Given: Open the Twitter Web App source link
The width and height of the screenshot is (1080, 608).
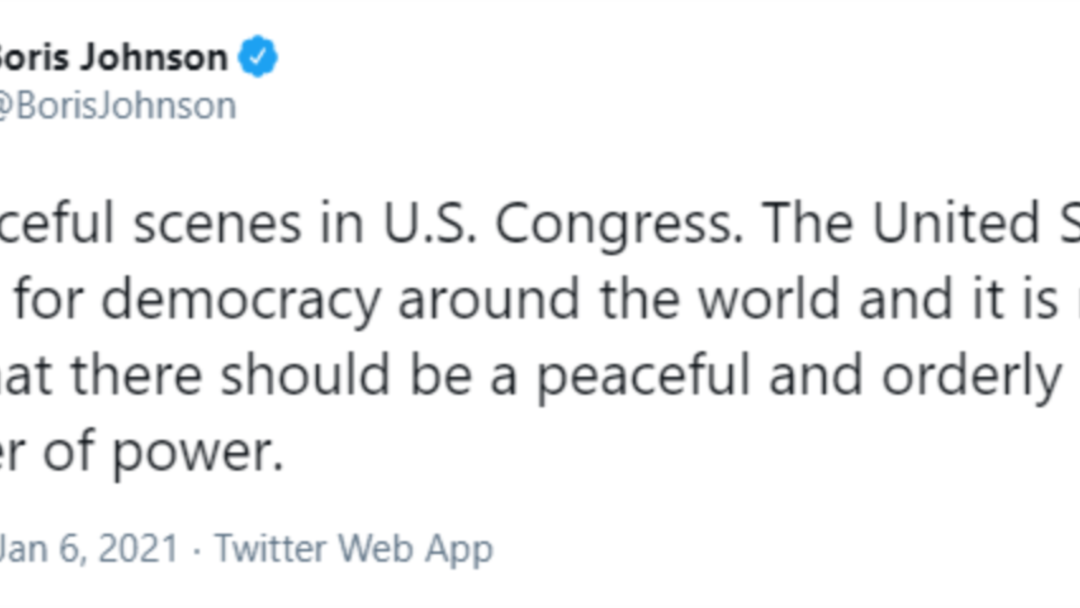Looking at the screenshot, I should click(x=354, y=549).
